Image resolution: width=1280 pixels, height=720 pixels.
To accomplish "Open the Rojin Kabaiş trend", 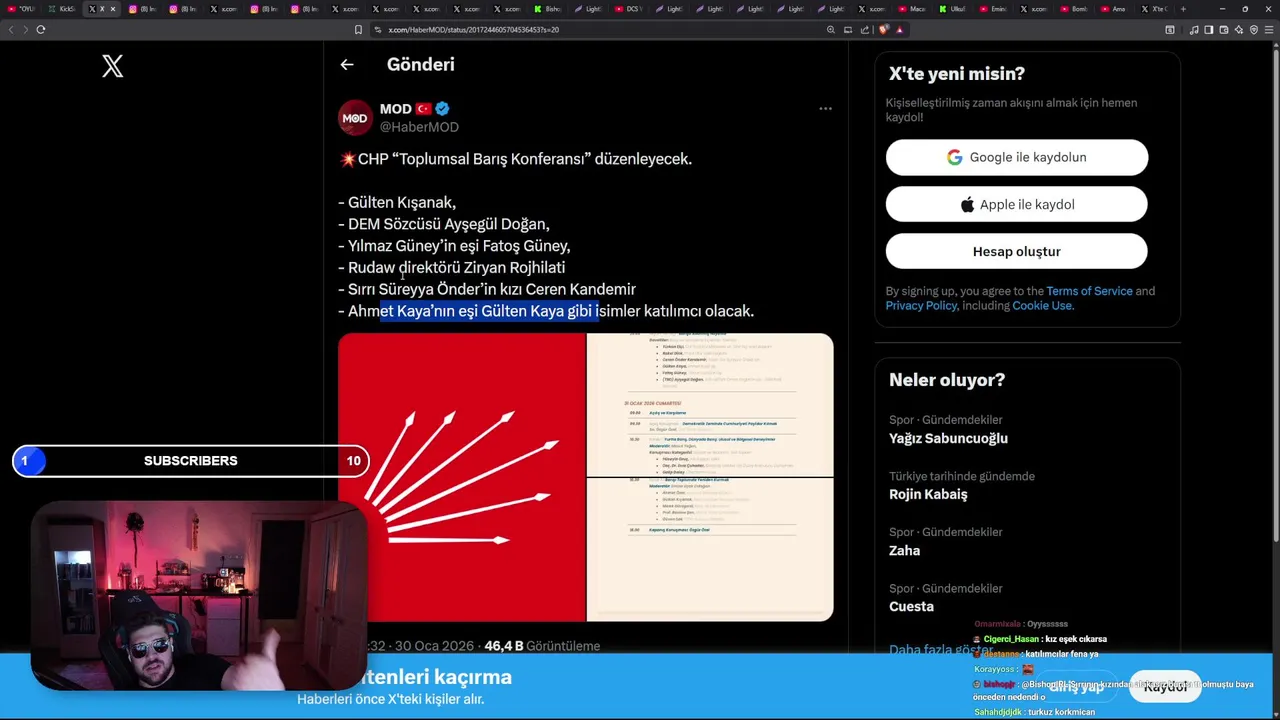I will click(928, 494).
